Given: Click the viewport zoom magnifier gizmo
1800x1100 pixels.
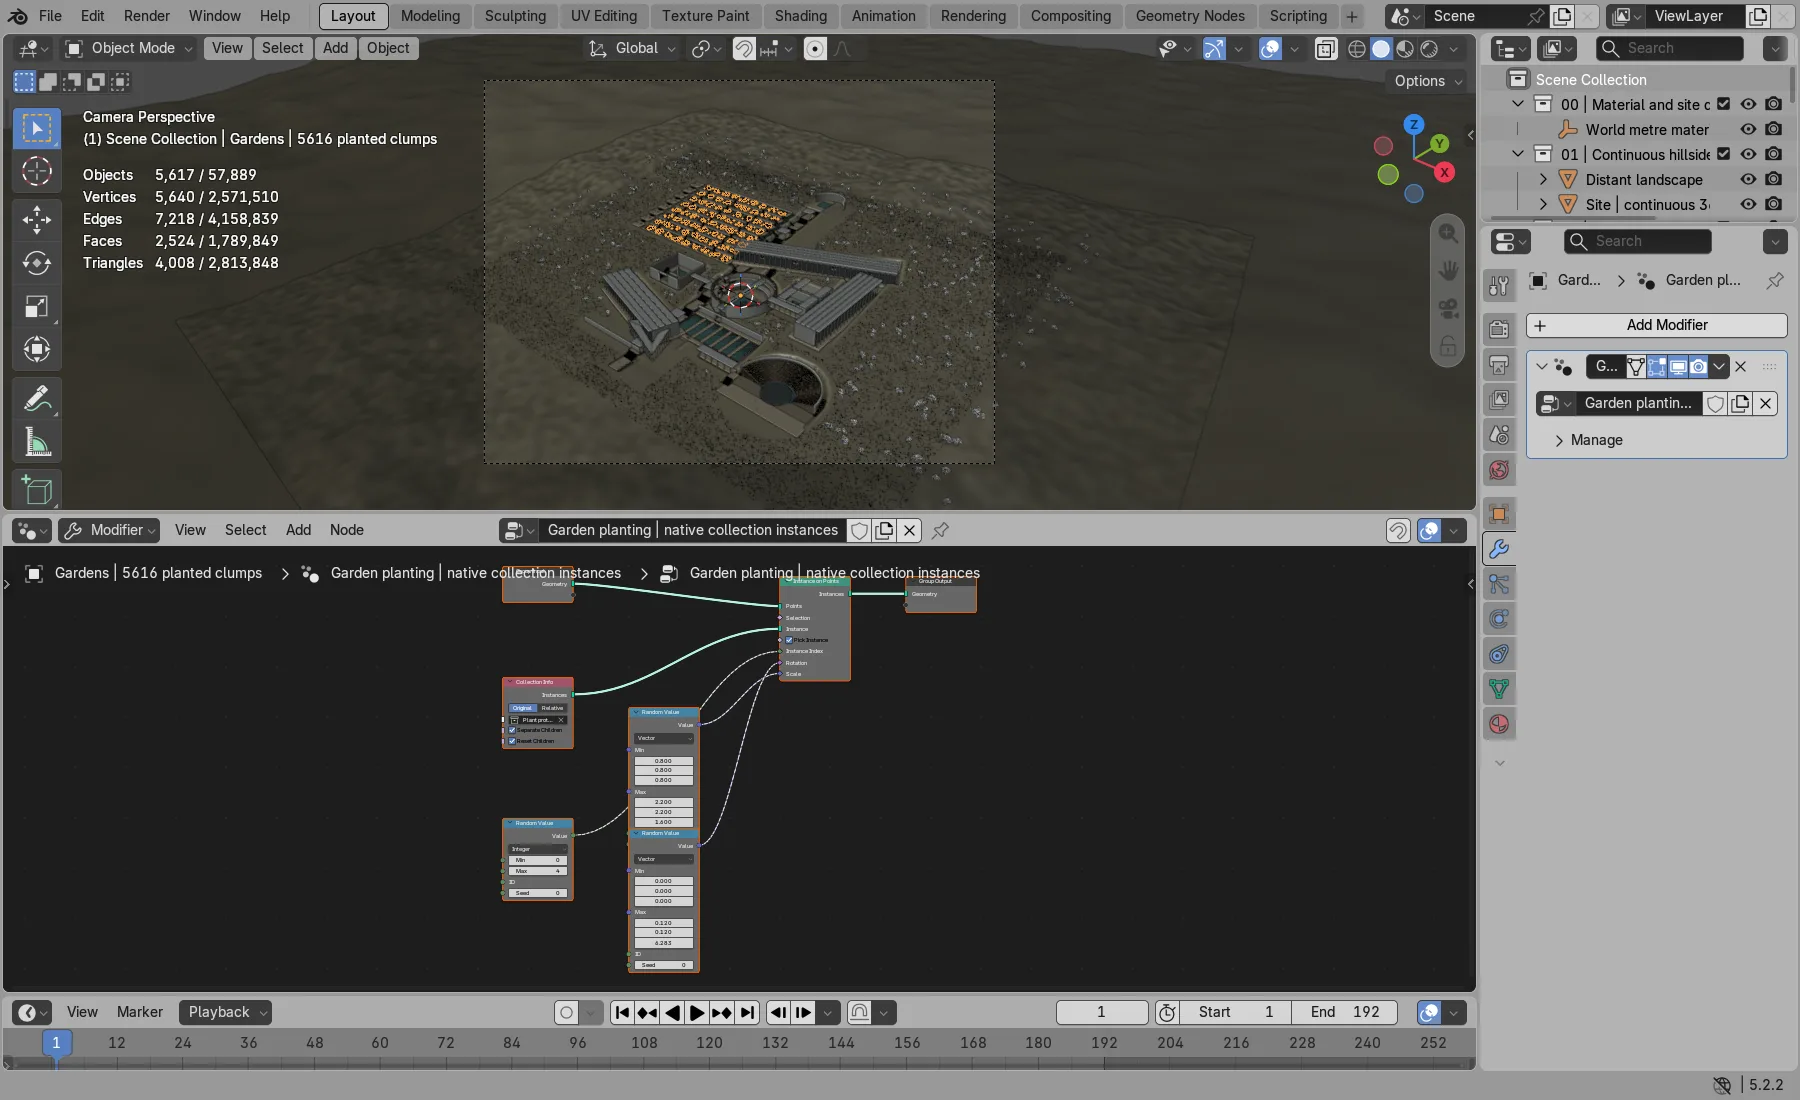Looking at the screenshot, I should [1448, 233].
